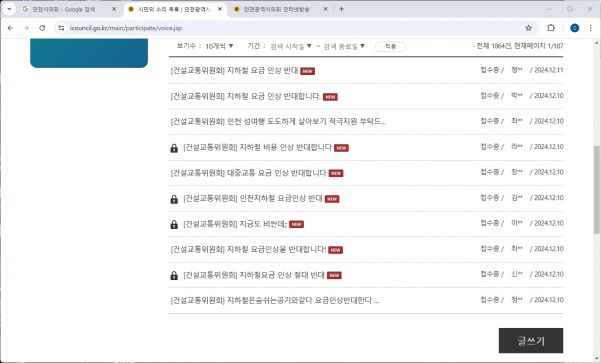Click the browser forward arrow
Viewport: 601px width, 363px height.
pyautogui.click(x=26, y=28)
